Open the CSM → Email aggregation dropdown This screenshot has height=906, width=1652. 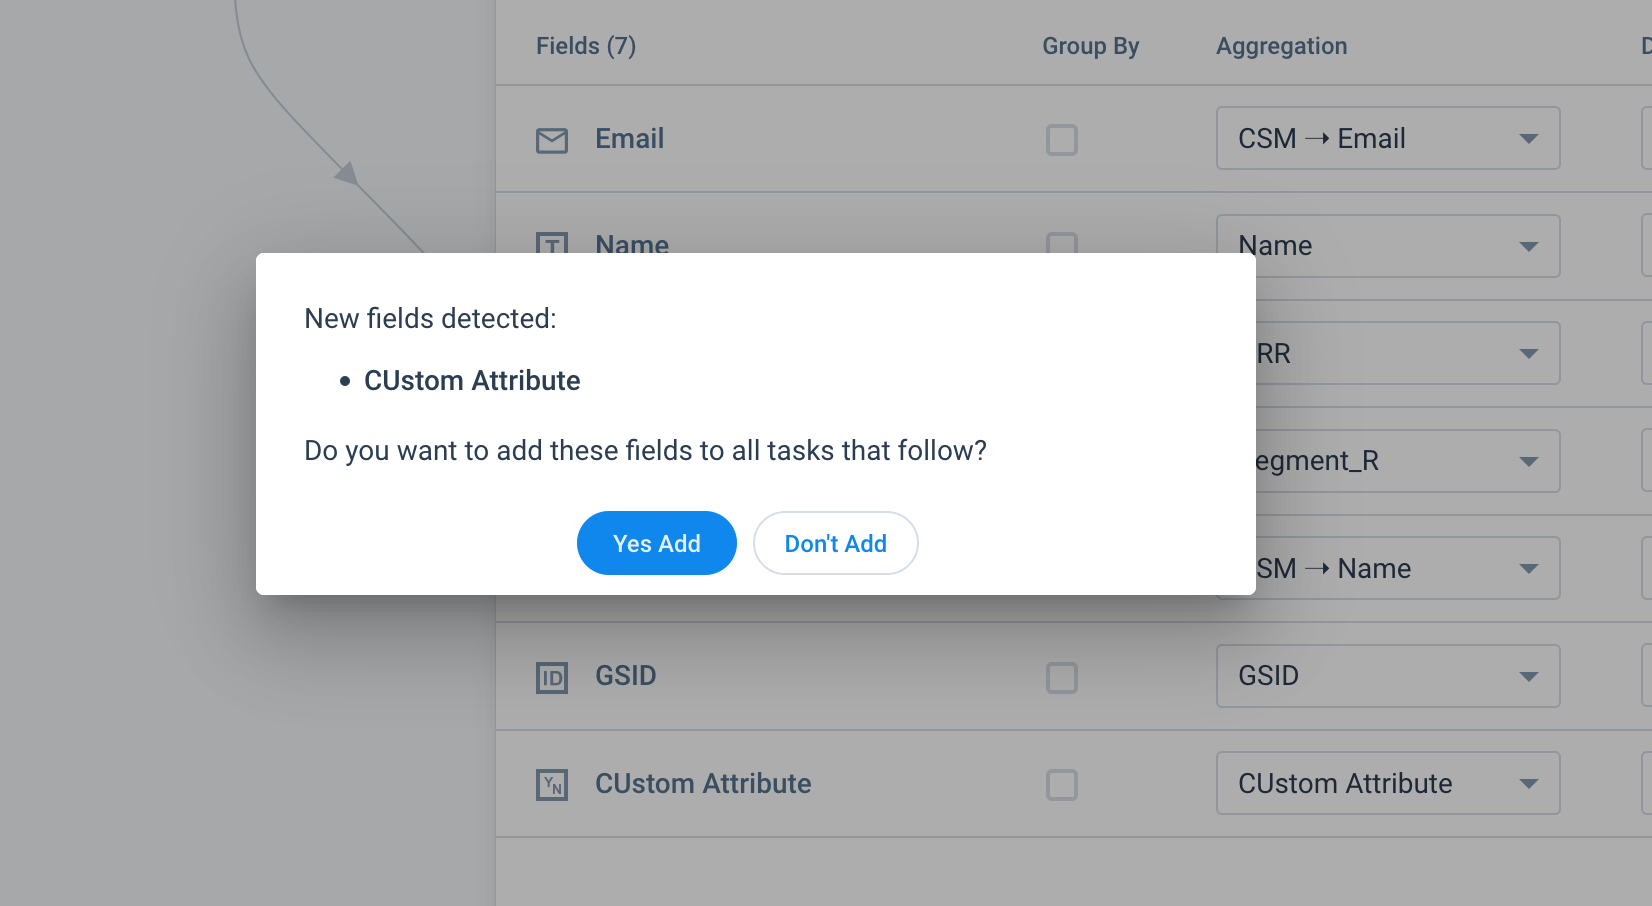click(1388, 138)
